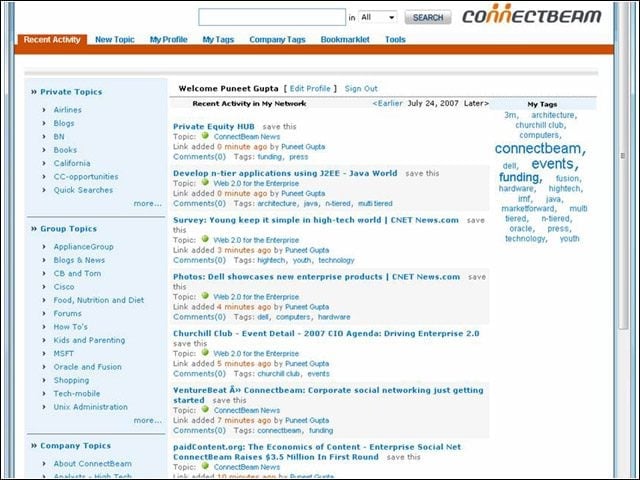Click the 'press' tag on Private Equity HUB
640x480 pixels.
(299, 157)
